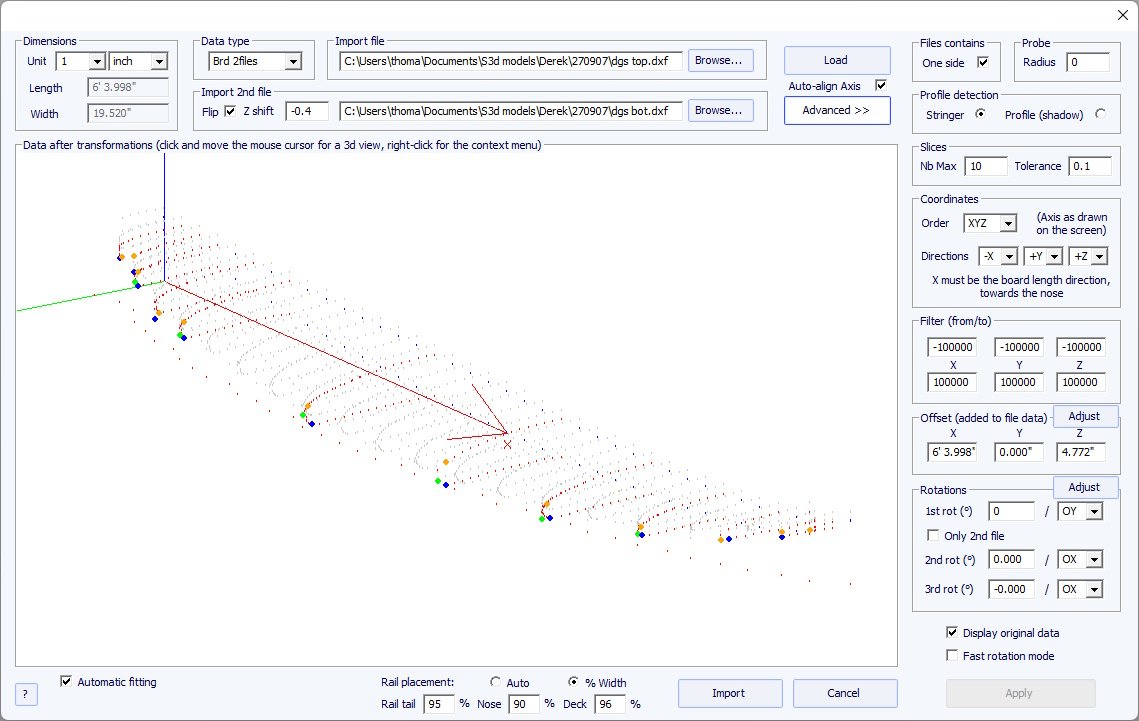The image size is (1139, 721).
Task: Click the Slices Tolerance field
Action: (x=1089, y=166)
